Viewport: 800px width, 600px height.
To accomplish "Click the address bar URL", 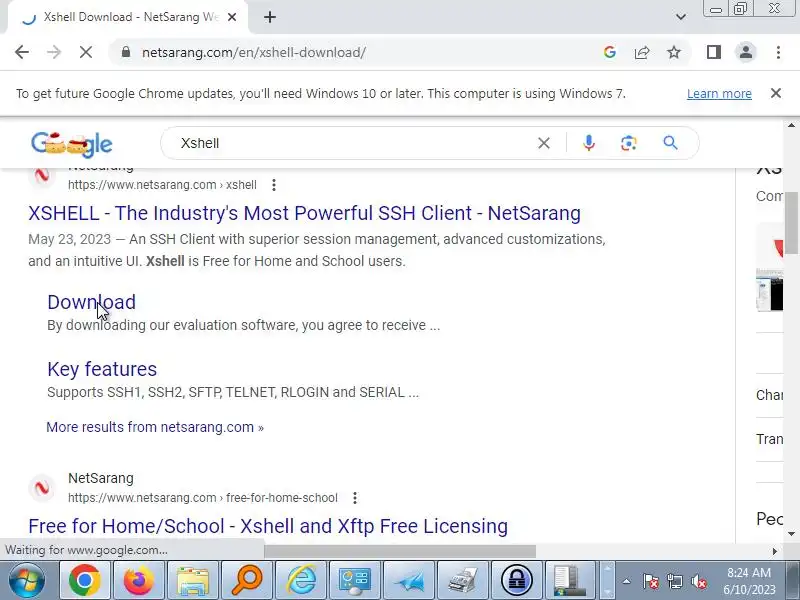I will pyautogui.click(x=254, y=53).
